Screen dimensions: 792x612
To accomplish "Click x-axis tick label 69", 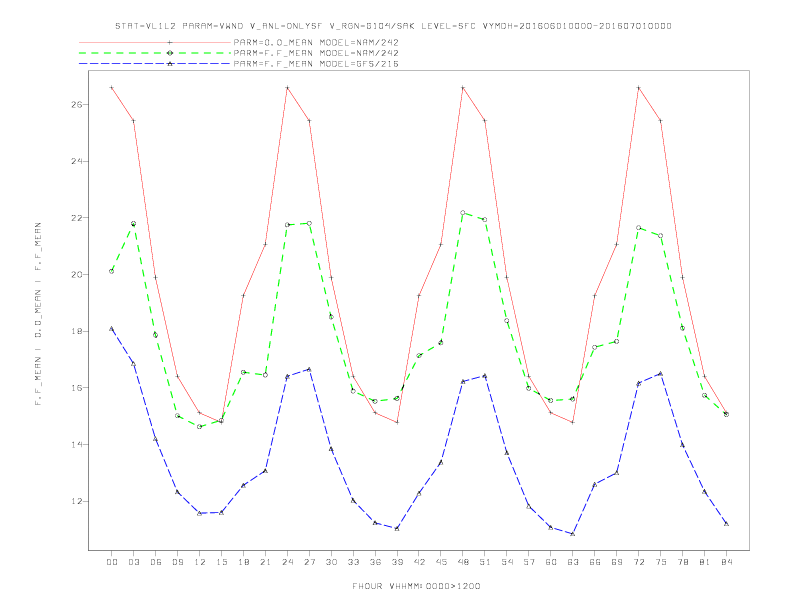I will tap(617, 562).
